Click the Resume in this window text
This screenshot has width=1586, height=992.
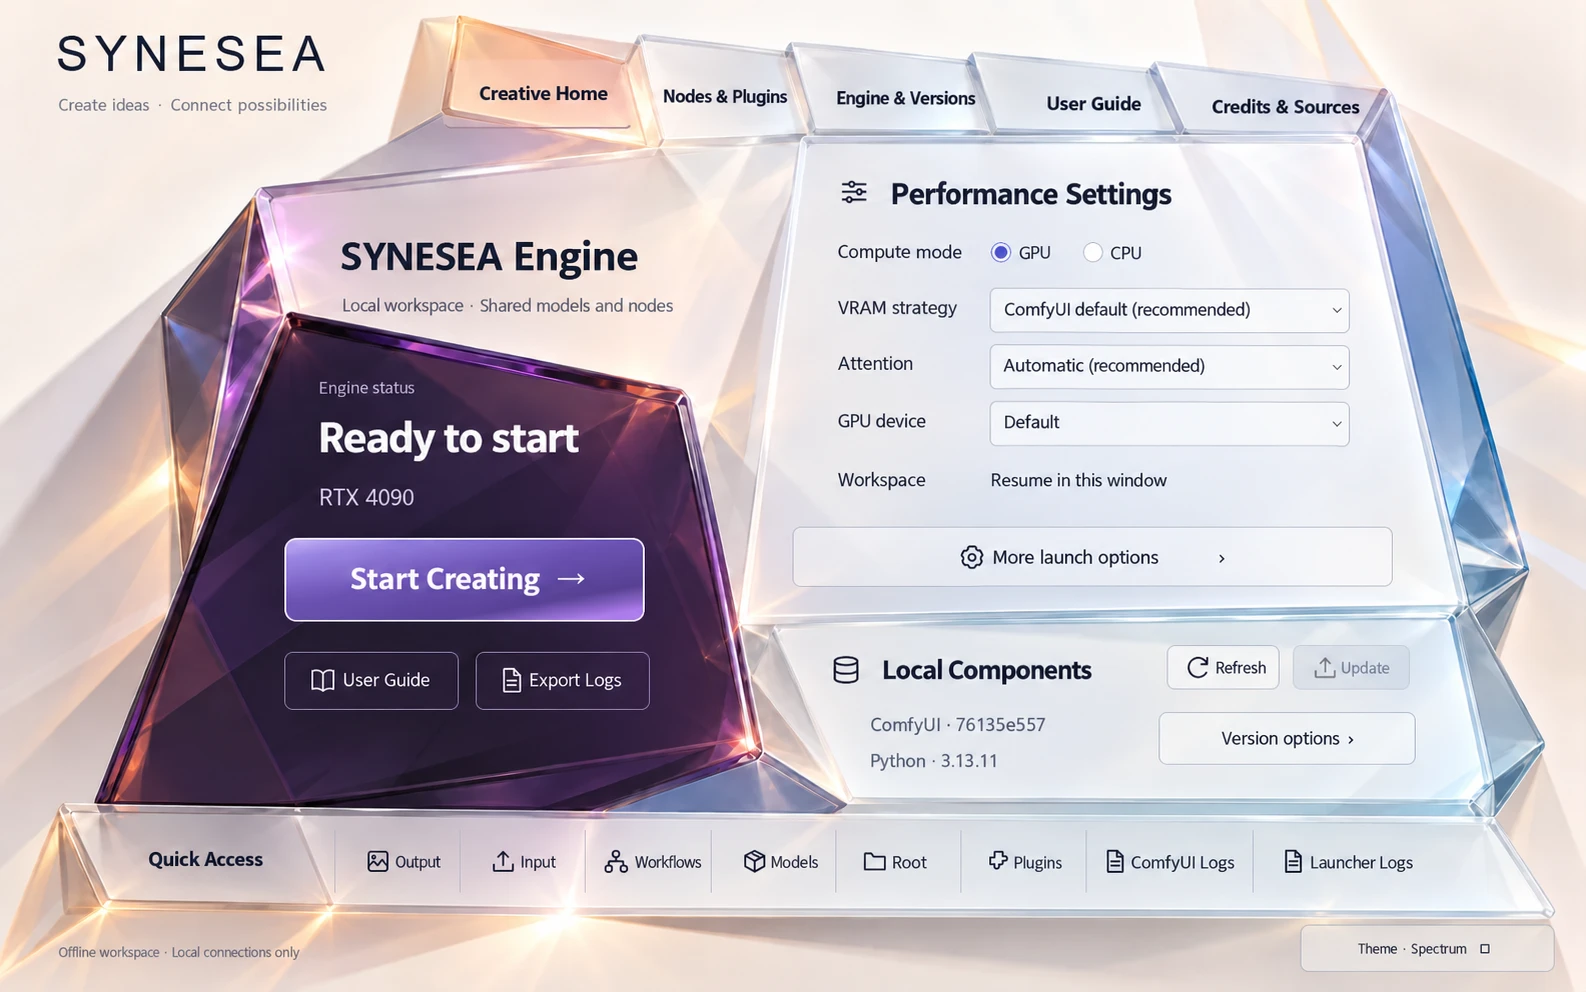[x=1078, y=480]
